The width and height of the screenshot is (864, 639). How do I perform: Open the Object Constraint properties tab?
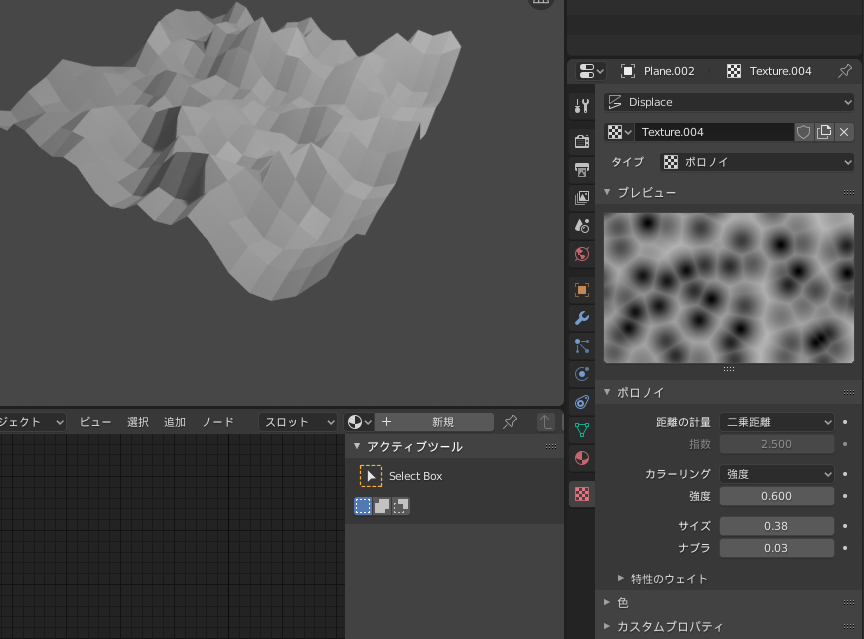pos(582,402)
